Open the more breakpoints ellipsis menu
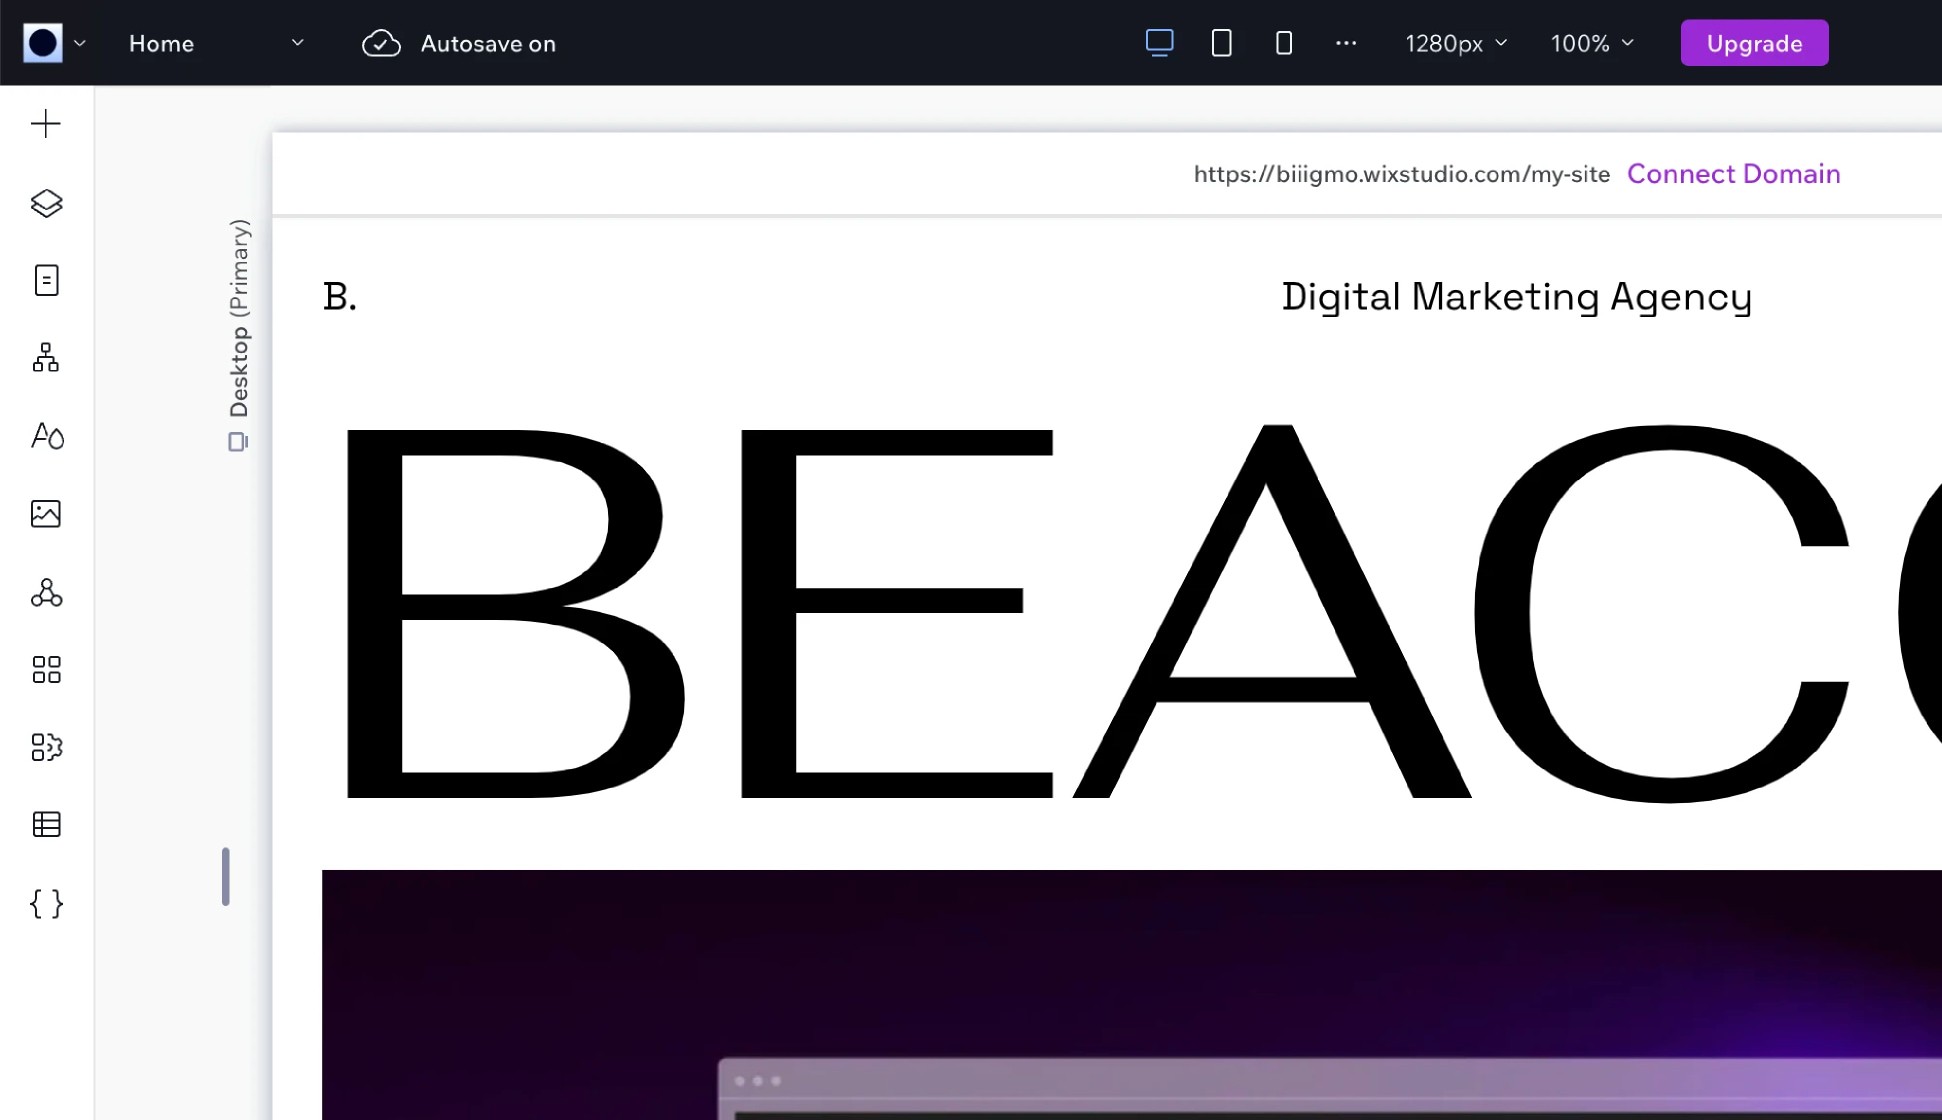 (1346, 43)
